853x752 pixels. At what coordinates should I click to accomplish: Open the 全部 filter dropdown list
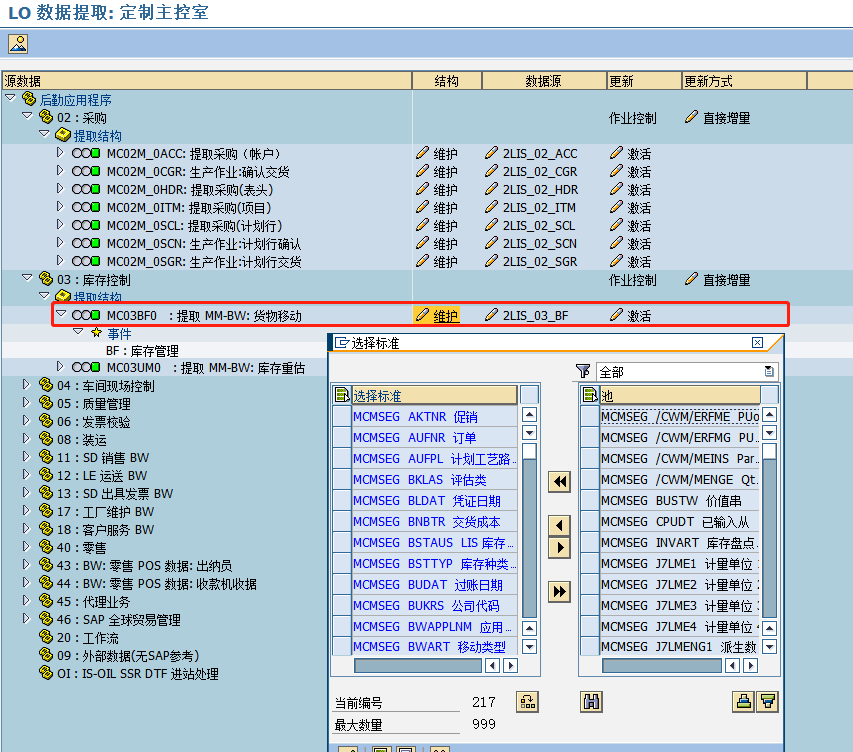(x=769, y=372)
